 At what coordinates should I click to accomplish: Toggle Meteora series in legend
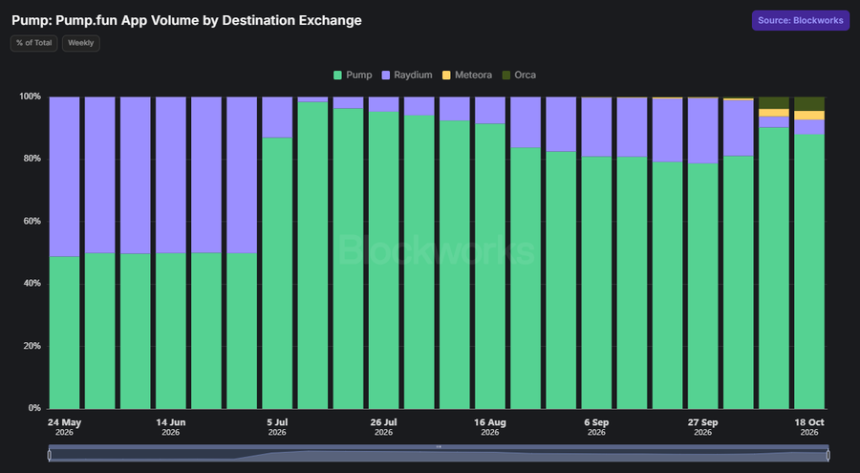point(467,75)
